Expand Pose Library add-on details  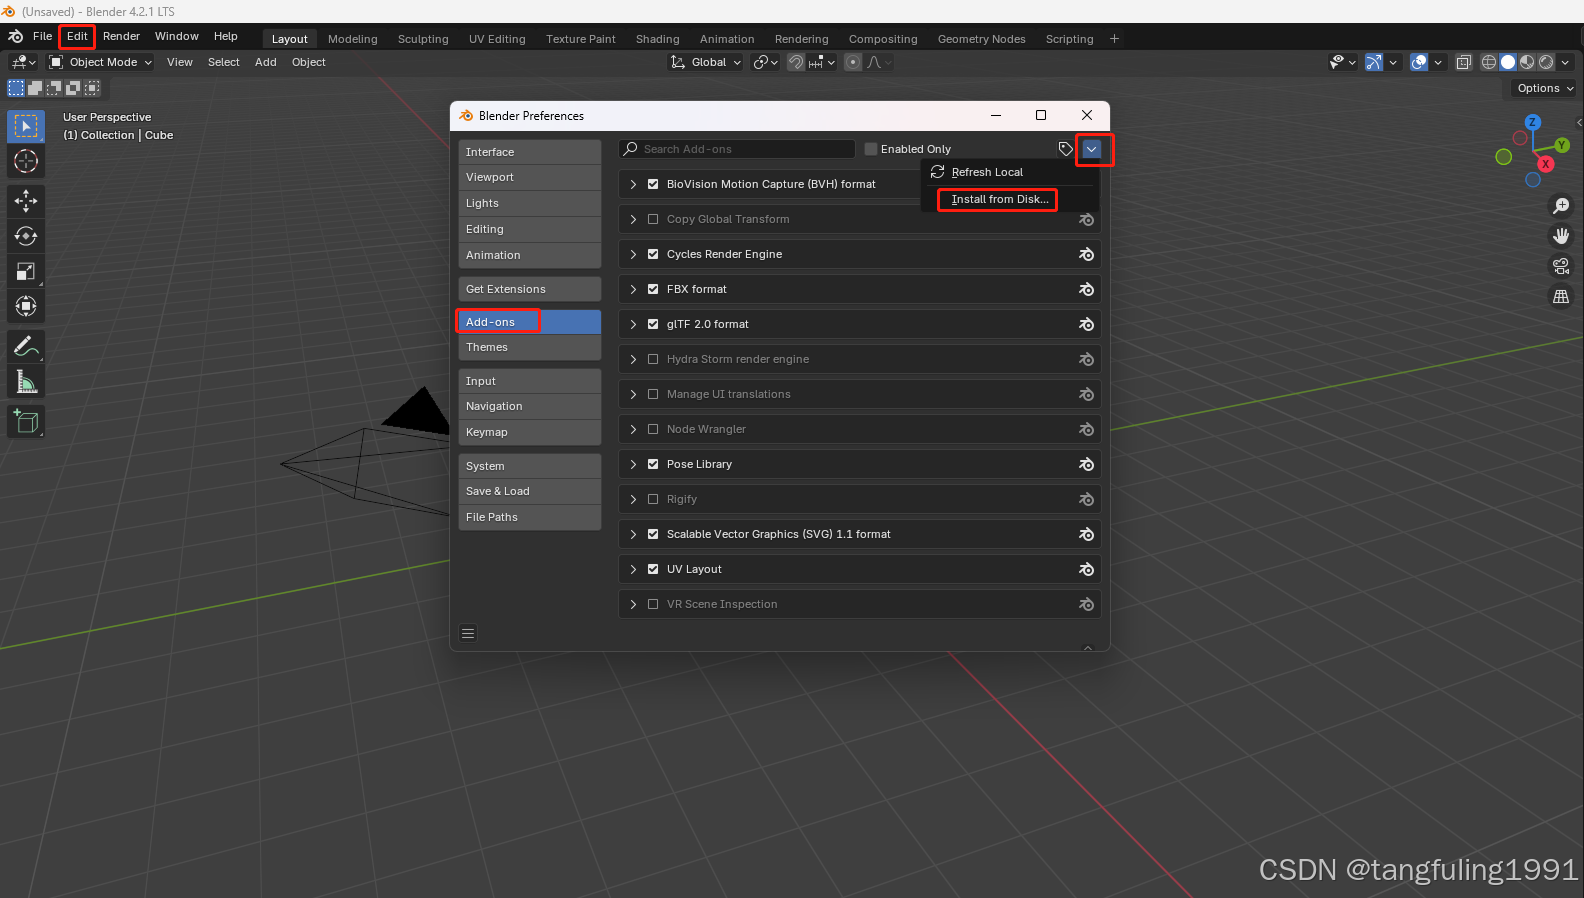pyautogui.click(x=633, y=464)
